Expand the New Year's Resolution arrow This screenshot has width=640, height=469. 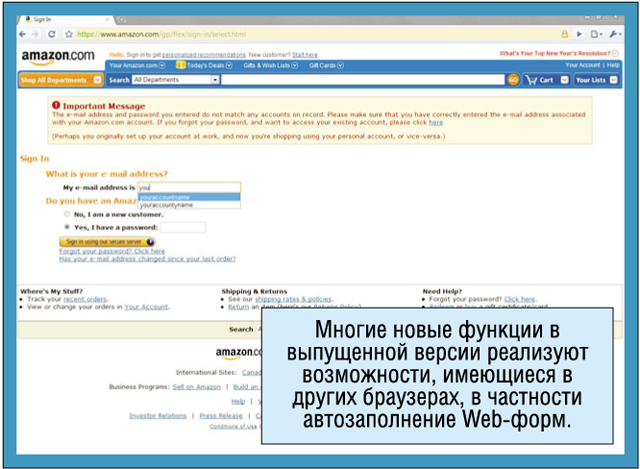(x=616, y=53)
